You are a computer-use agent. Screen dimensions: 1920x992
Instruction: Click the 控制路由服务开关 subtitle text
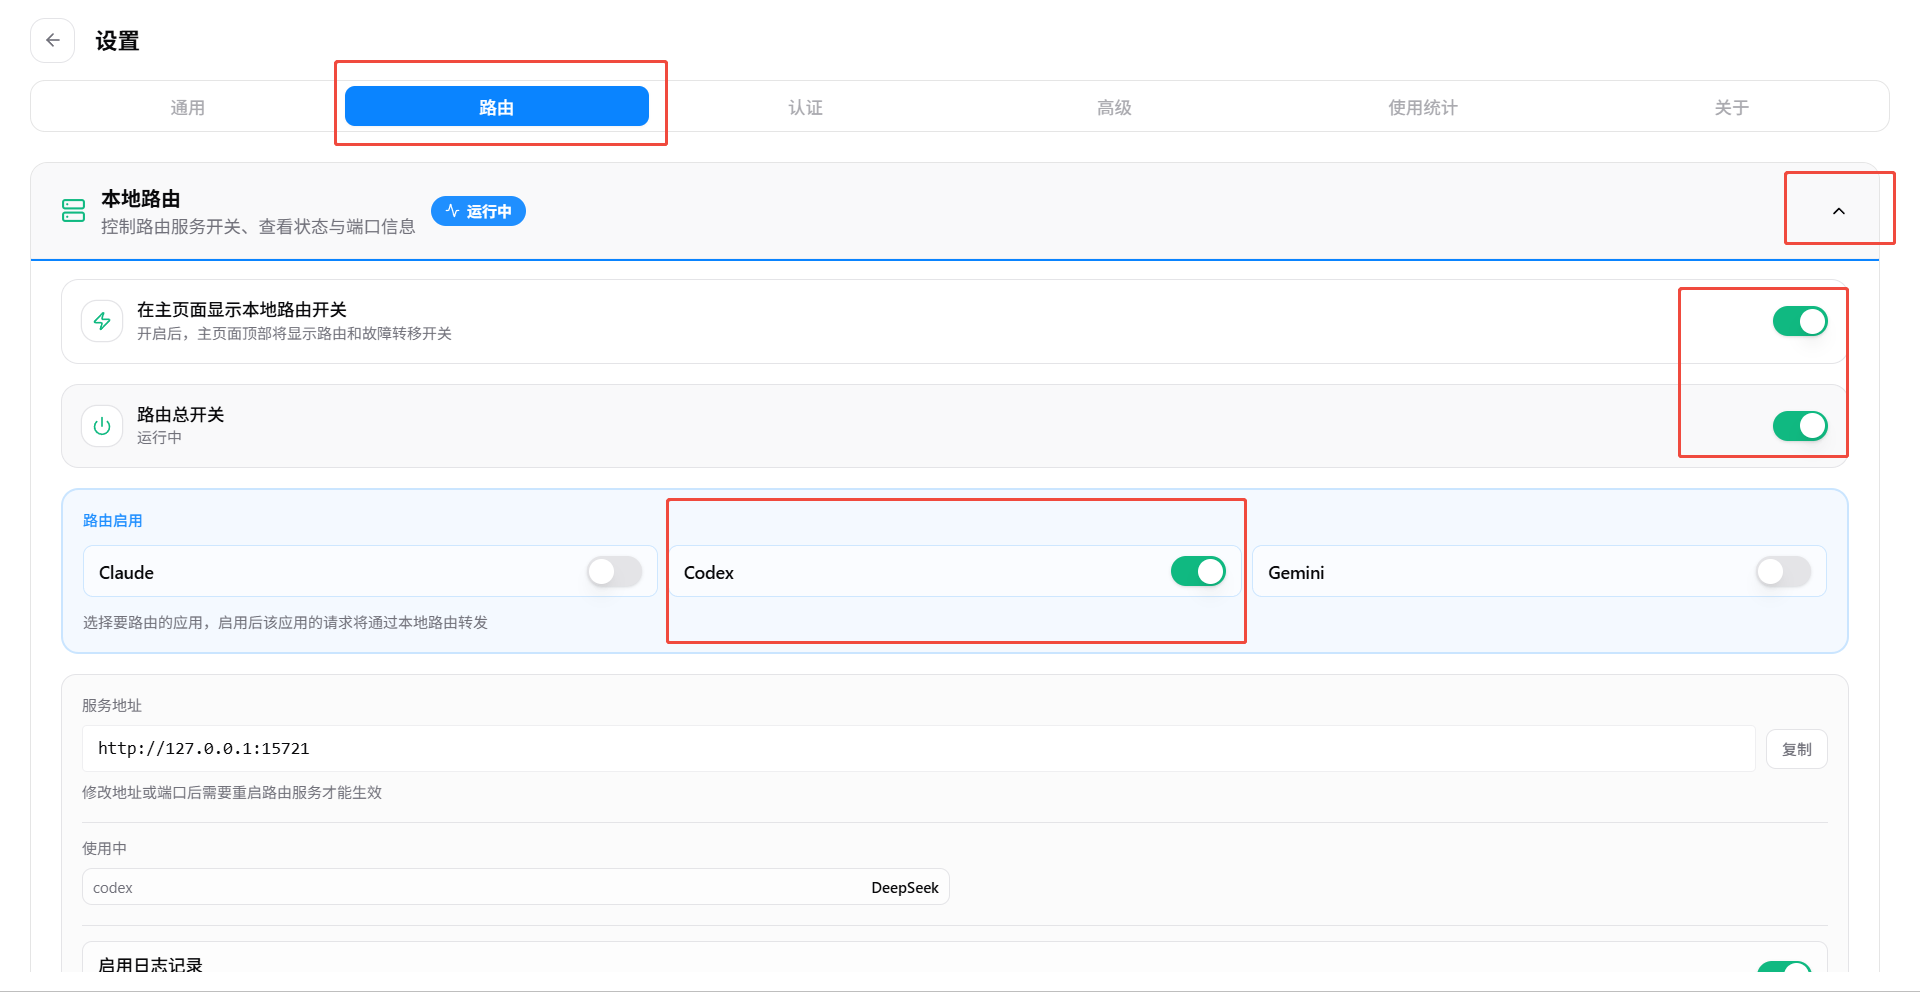click(x=258, y=227)
